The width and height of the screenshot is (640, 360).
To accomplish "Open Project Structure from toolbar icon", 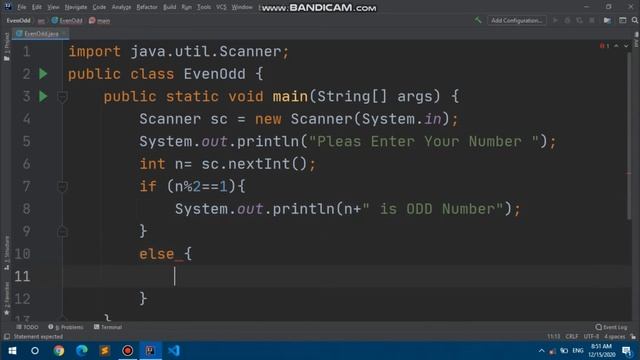I will 607,20.
